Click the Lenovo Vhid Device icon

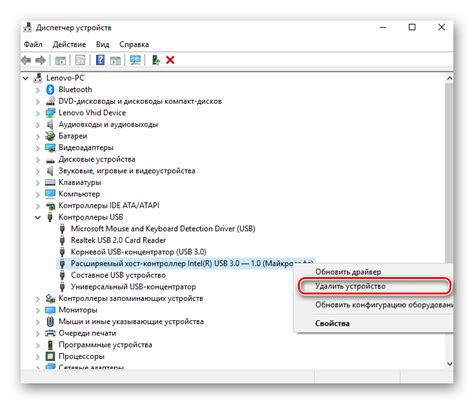[x=50, y=113]
